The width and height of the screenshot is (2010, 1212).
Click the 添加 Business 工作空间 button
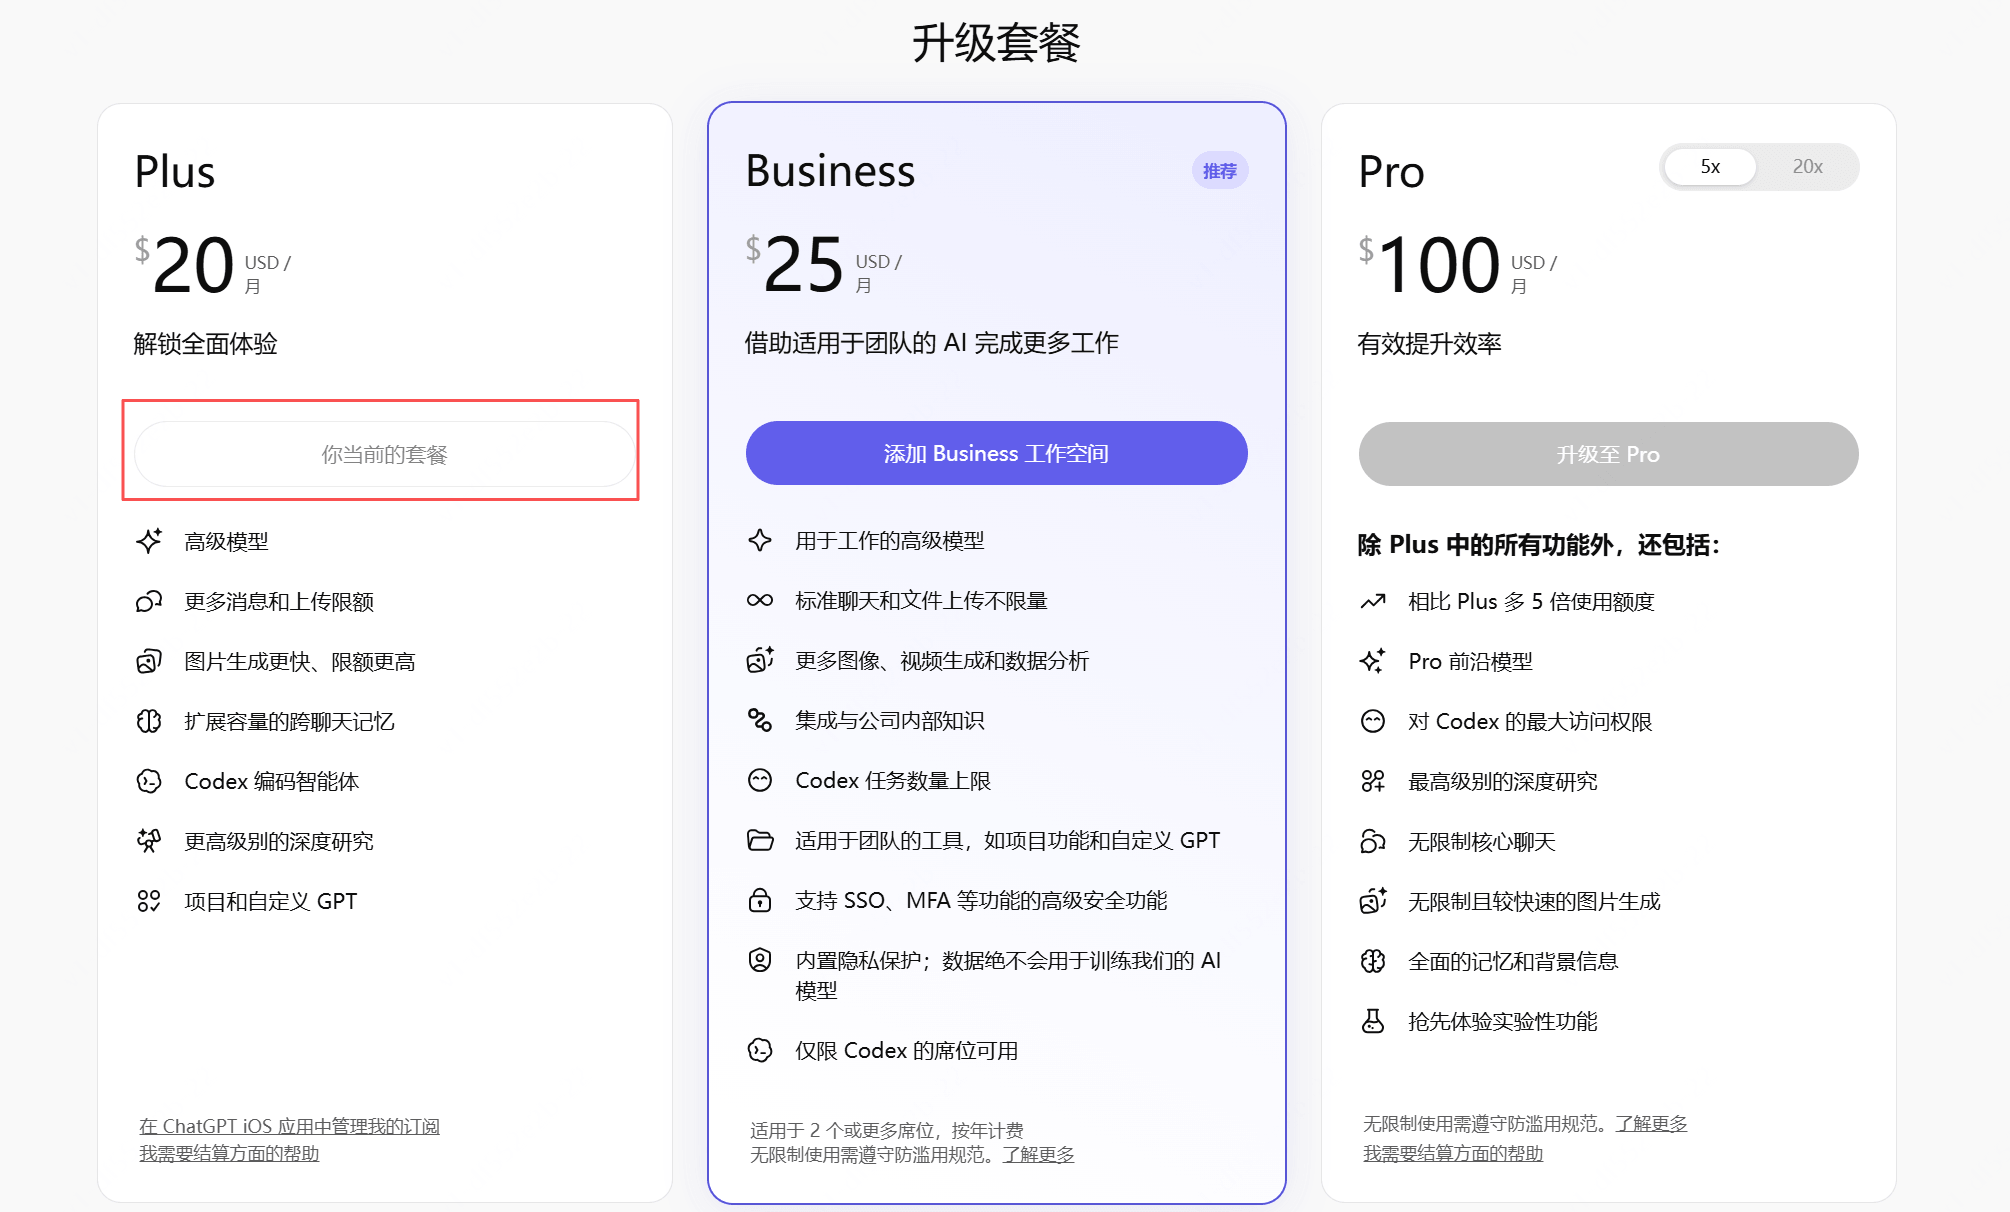[x=996, y=453]
